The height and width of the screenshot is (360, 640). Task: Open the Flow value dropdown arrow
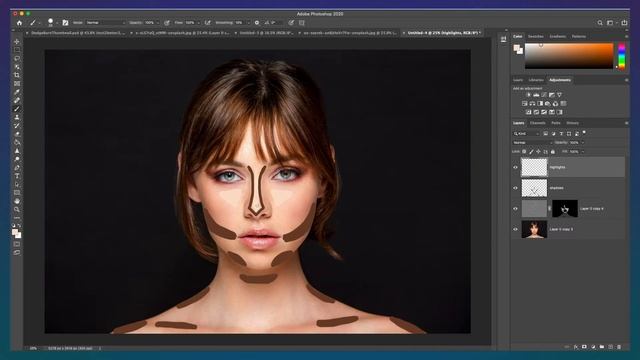coord(198,23)
